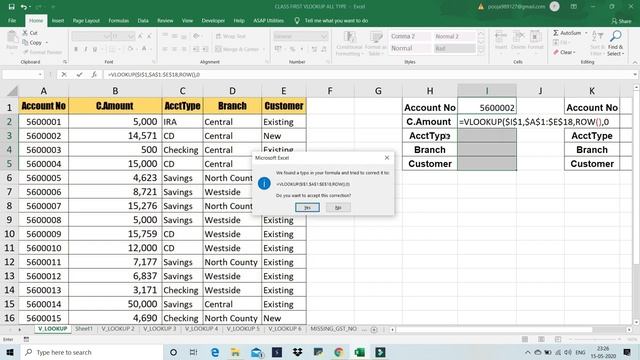This screenshot has width=640, height=360.
Task: Switch to Page Break Preview in the status bar
Action: [558, 339]
